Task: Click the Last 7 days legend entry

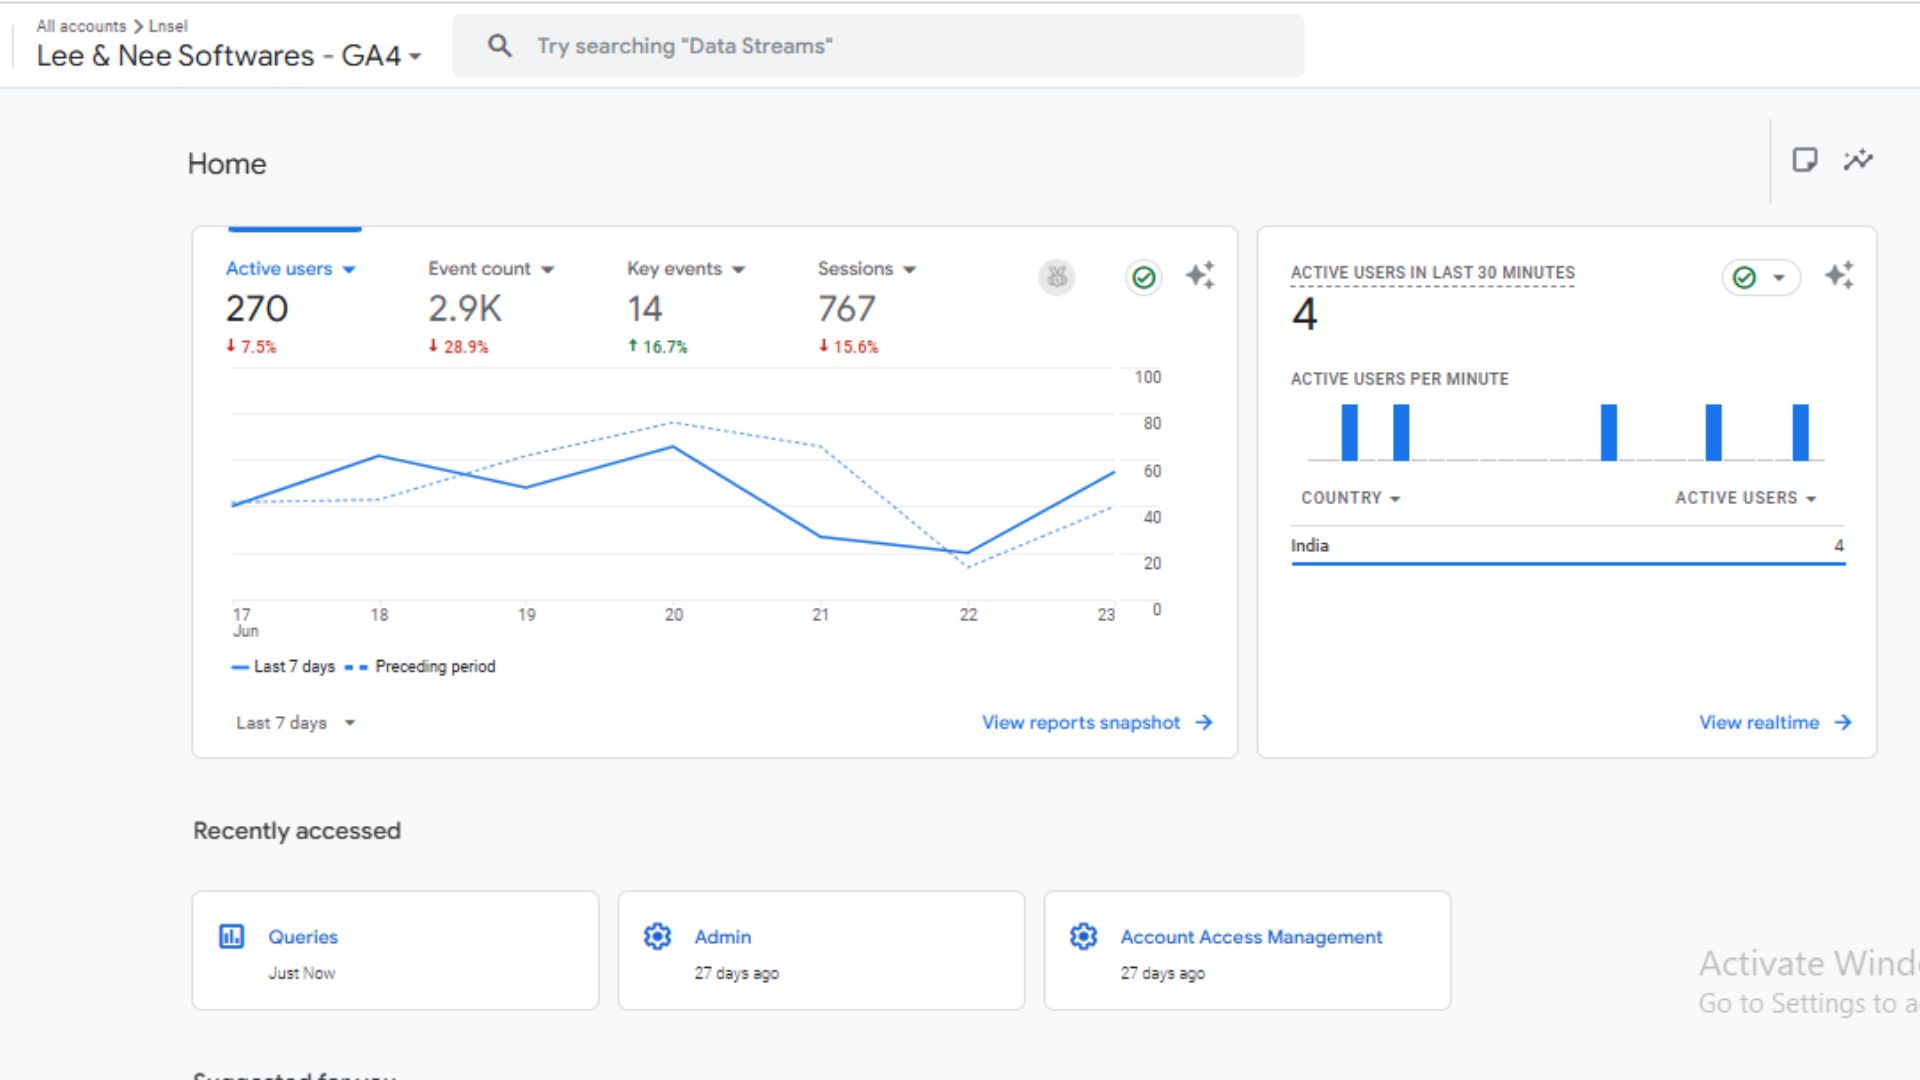Action: point(283,667)
